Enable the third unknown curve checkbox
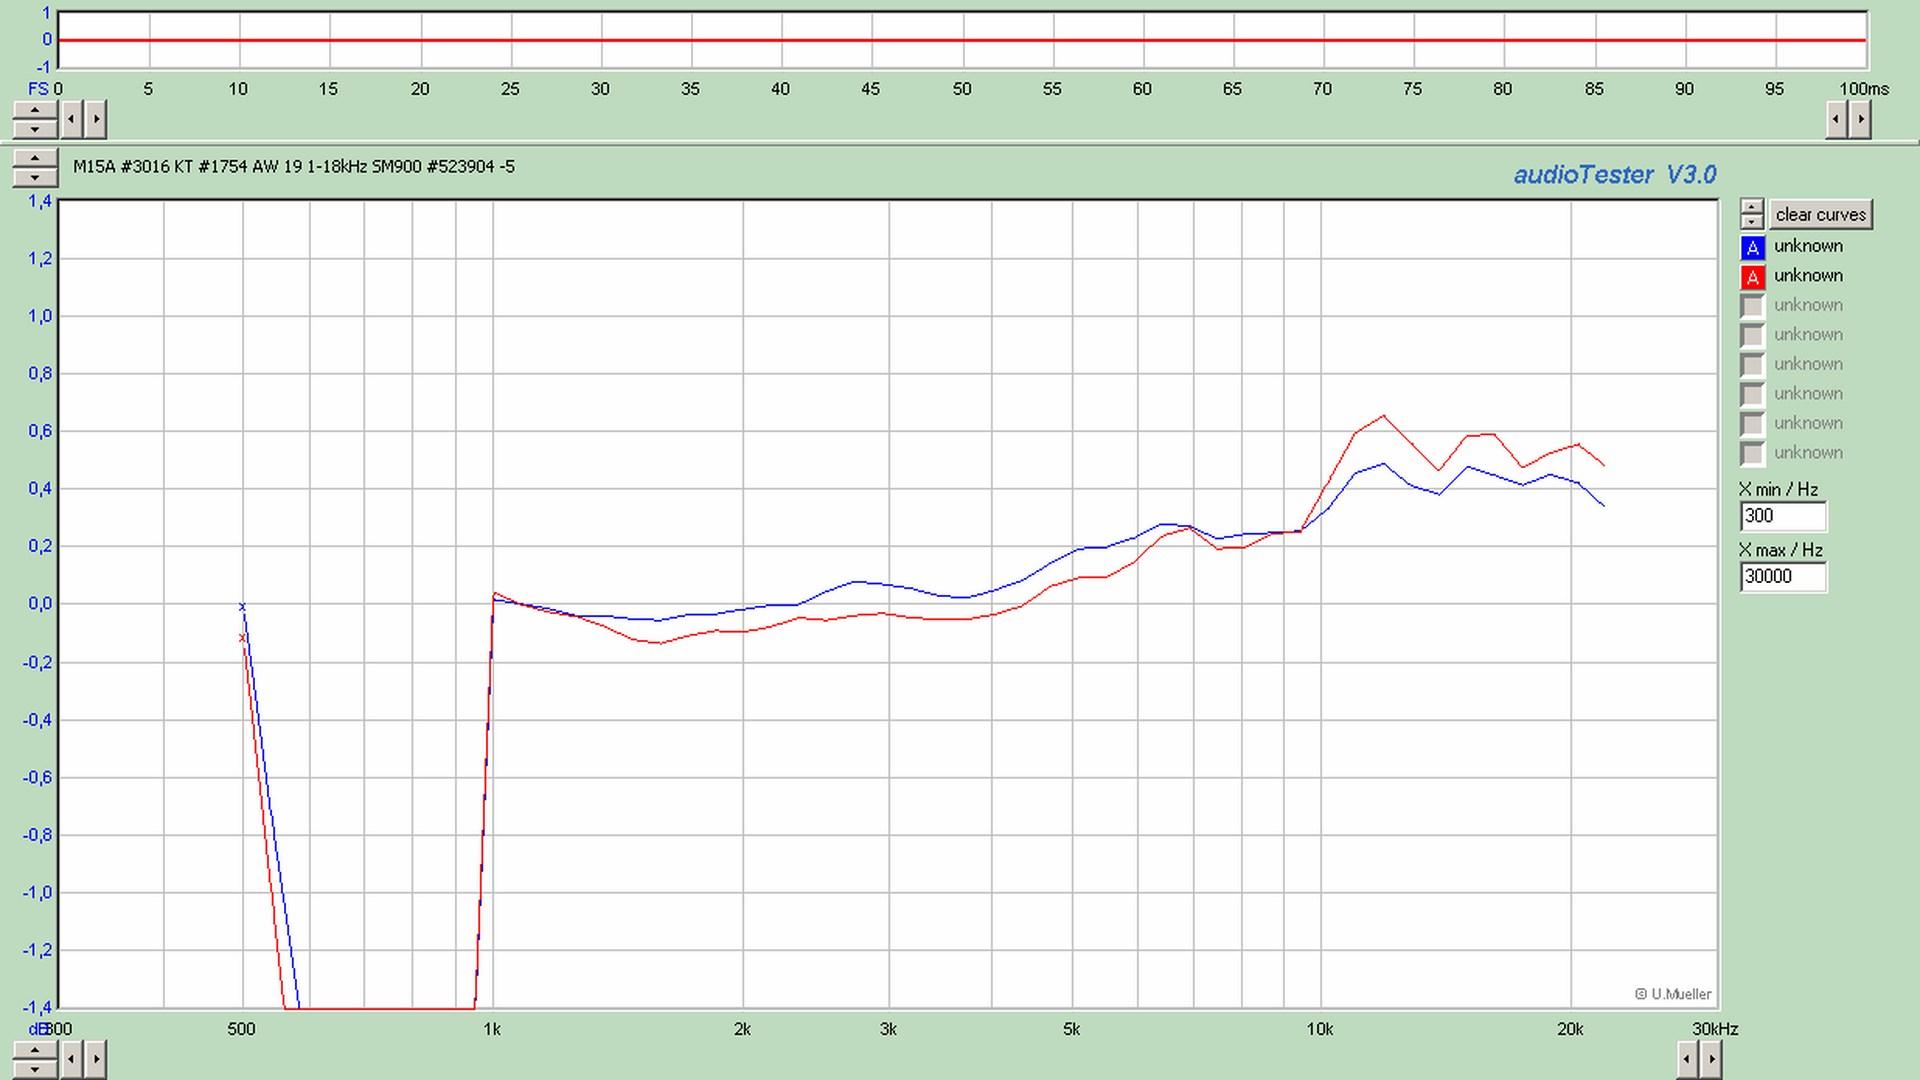The width and height of the screenshot is (1920, 1080). pyautogui.click(x=1752, y=306)
